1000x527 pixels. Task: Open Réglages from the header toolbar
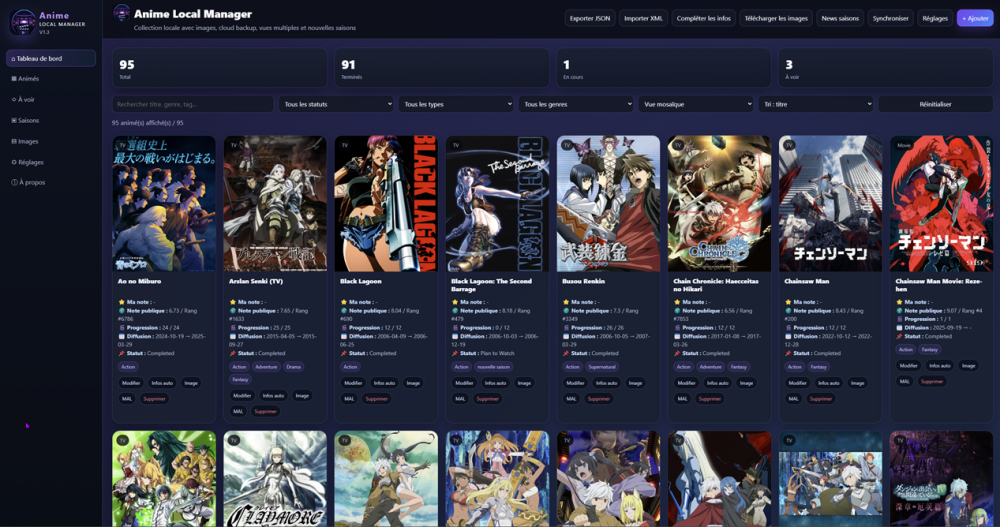point(935,19)
